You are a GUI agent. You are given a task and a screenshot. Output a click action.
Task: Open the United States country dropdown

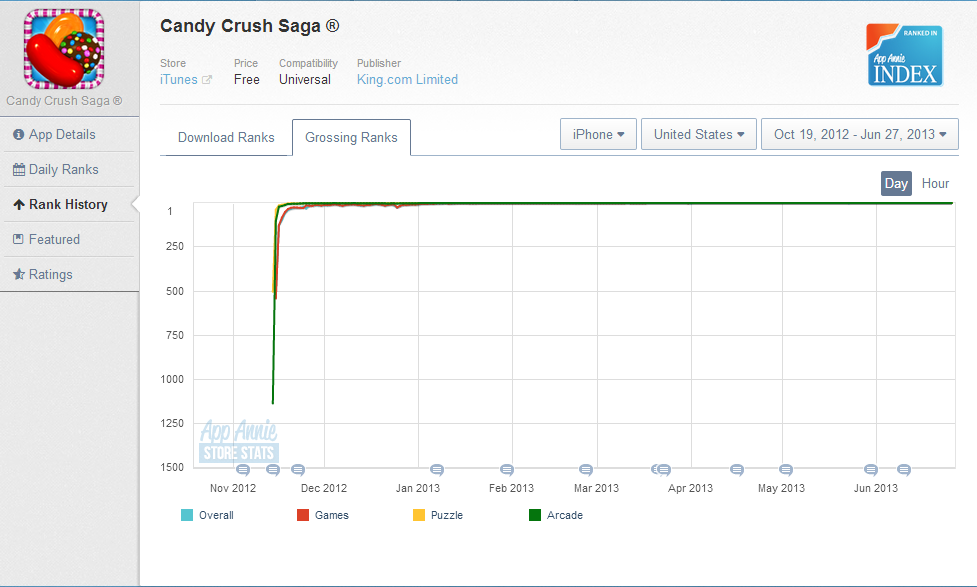pos(698,134)
